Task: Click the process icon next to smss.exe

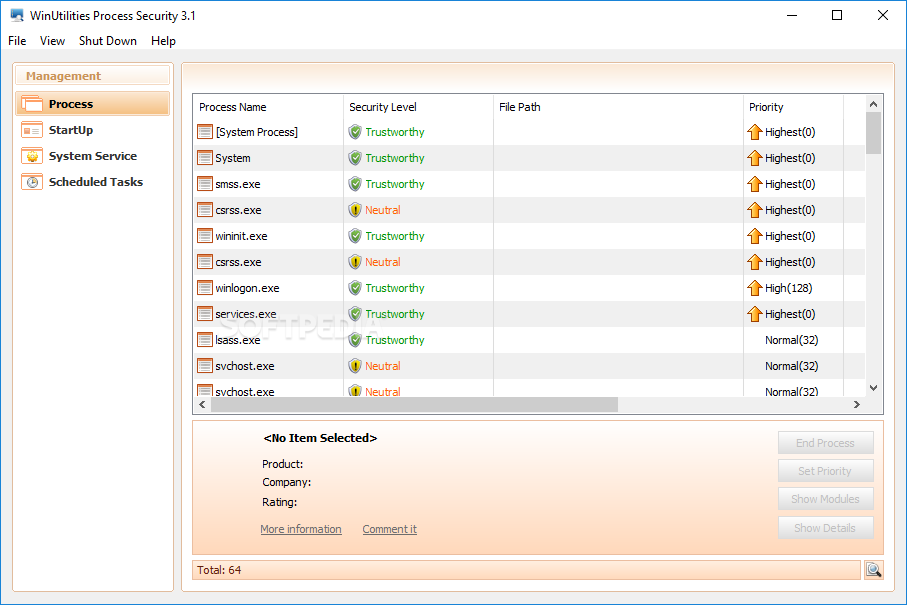Action: tap(205, 184)
